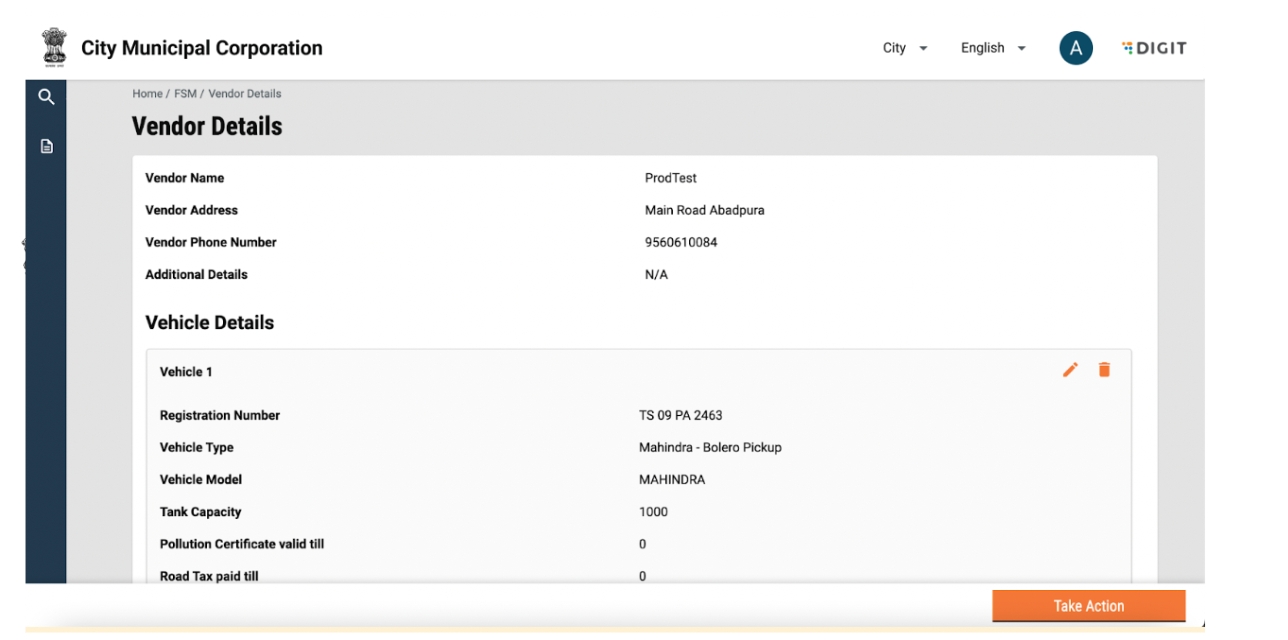Open the document icon in the sidebar

pyautogui.click(x=45, y=147)
